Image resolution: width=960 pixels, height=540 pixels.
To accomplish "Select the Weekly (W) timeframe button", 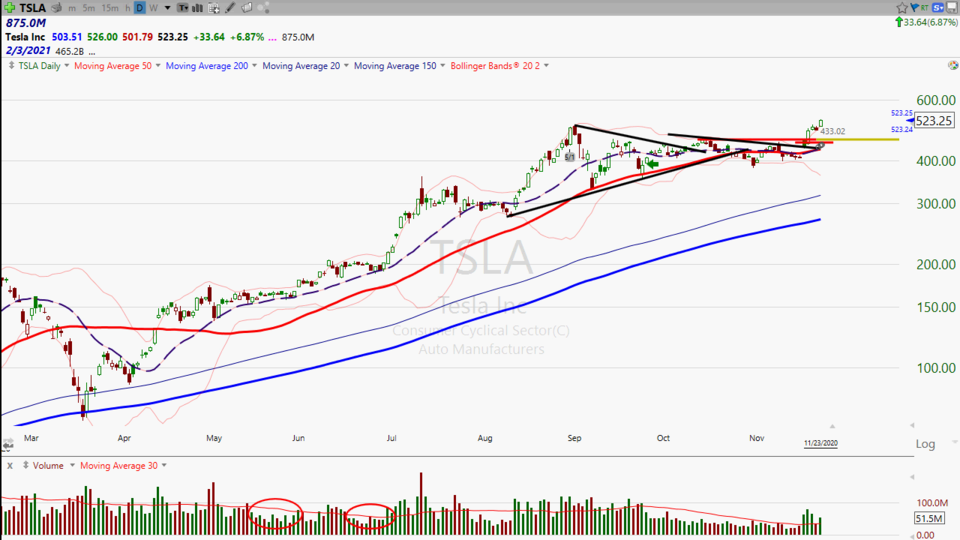I will coord(154,8).
